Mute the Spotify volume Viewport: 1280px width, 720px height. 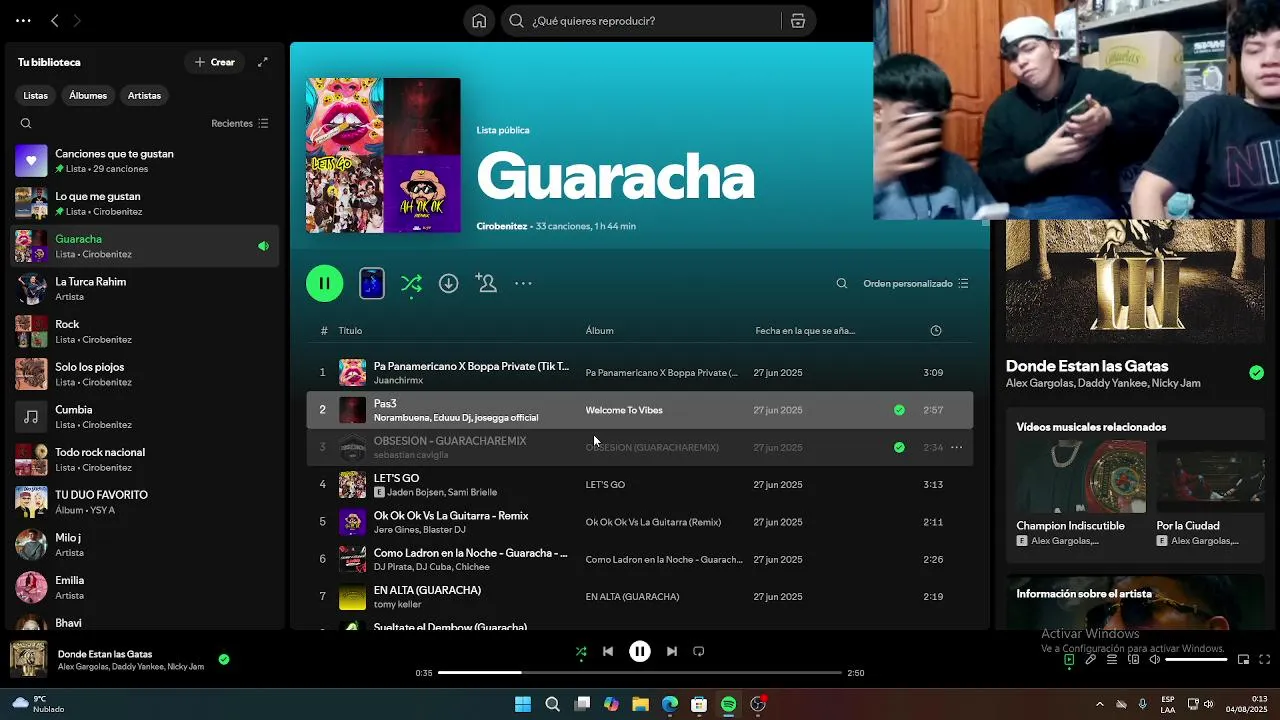coord(1155,660)
